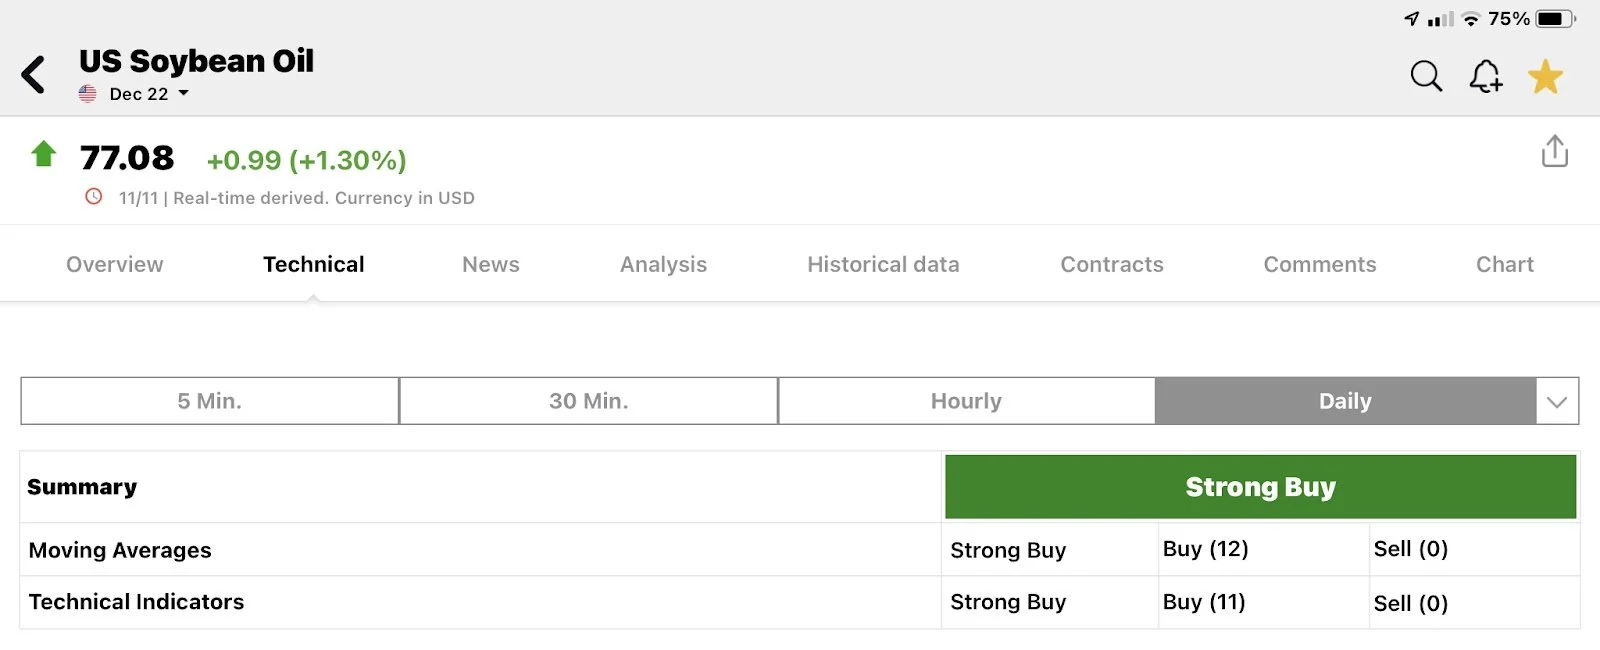Open the Overview tab
This screenshot has width=1600, height=650.
(115, 264)
